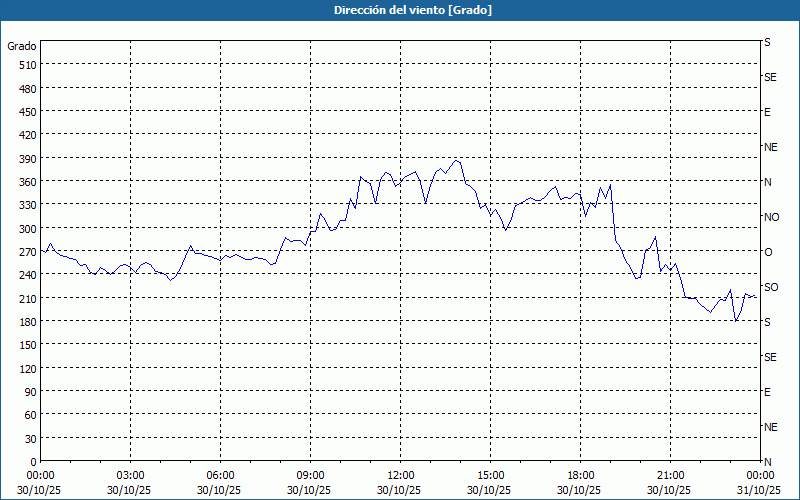Click the 'E' compass label beside the 450 gridline

click(767, 112)
